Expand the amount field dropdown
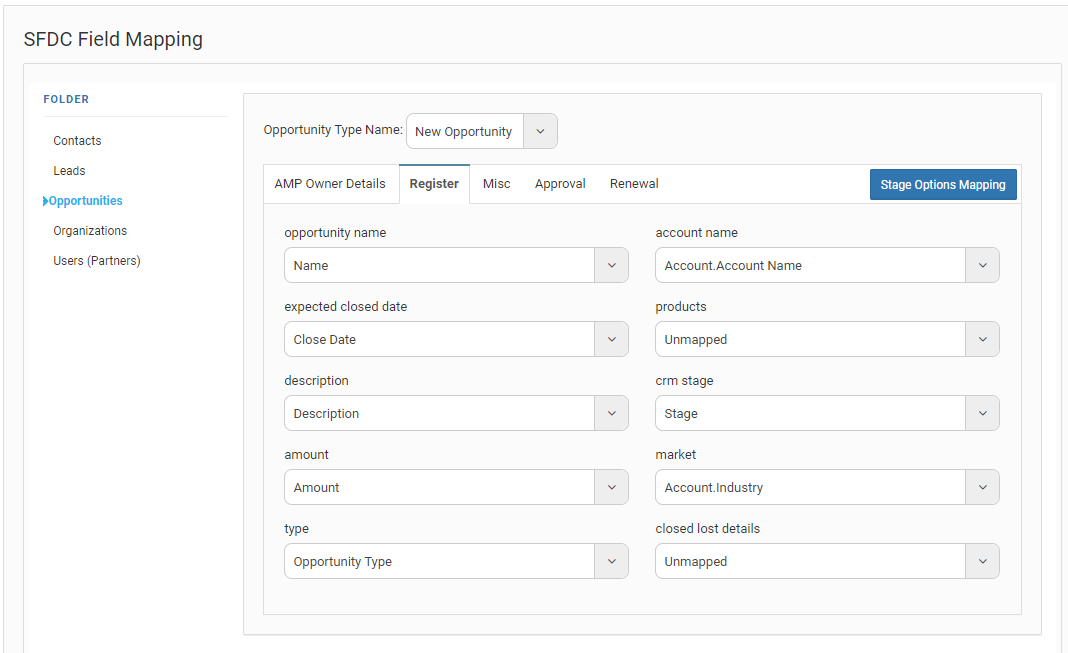The image size is (1068, 653). tap(611, 488)
